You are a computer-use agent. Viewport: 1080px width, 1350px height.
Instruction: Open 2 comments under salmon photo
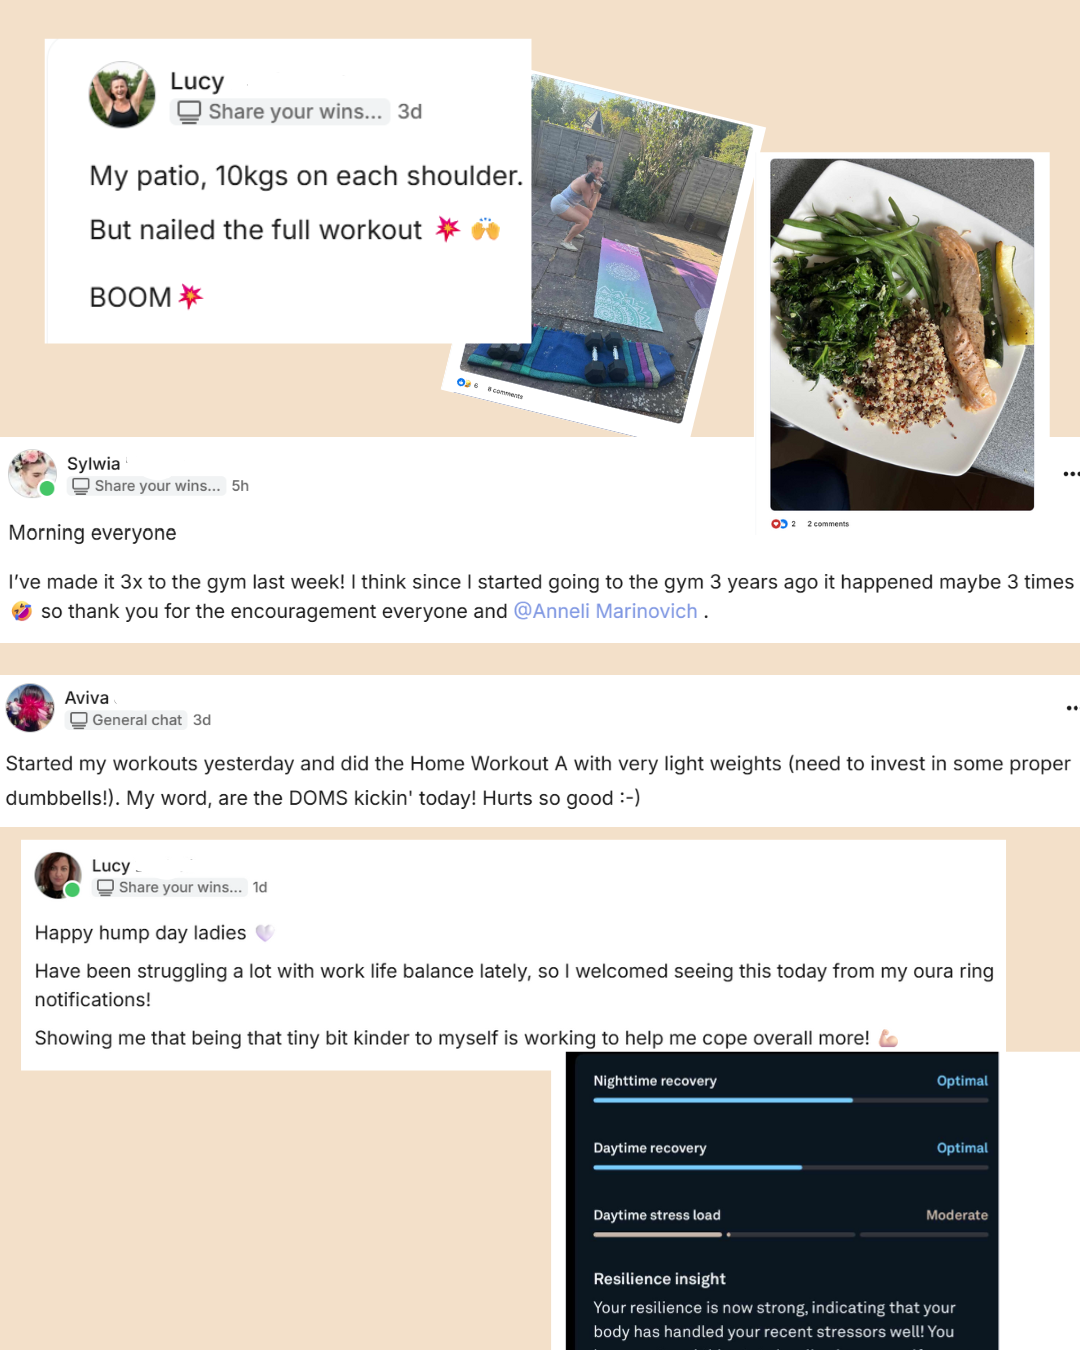828,524
